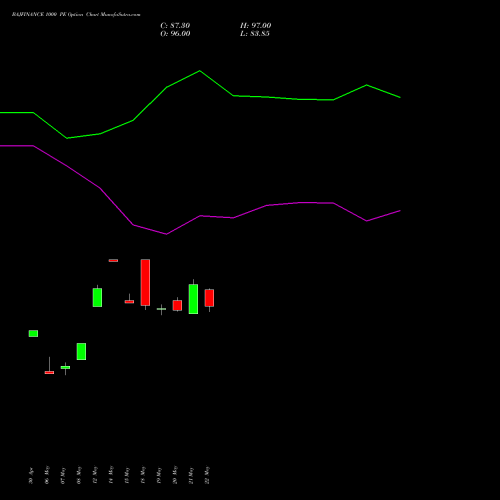
Task: Click the peak of the green line
Action: [200, 71]
